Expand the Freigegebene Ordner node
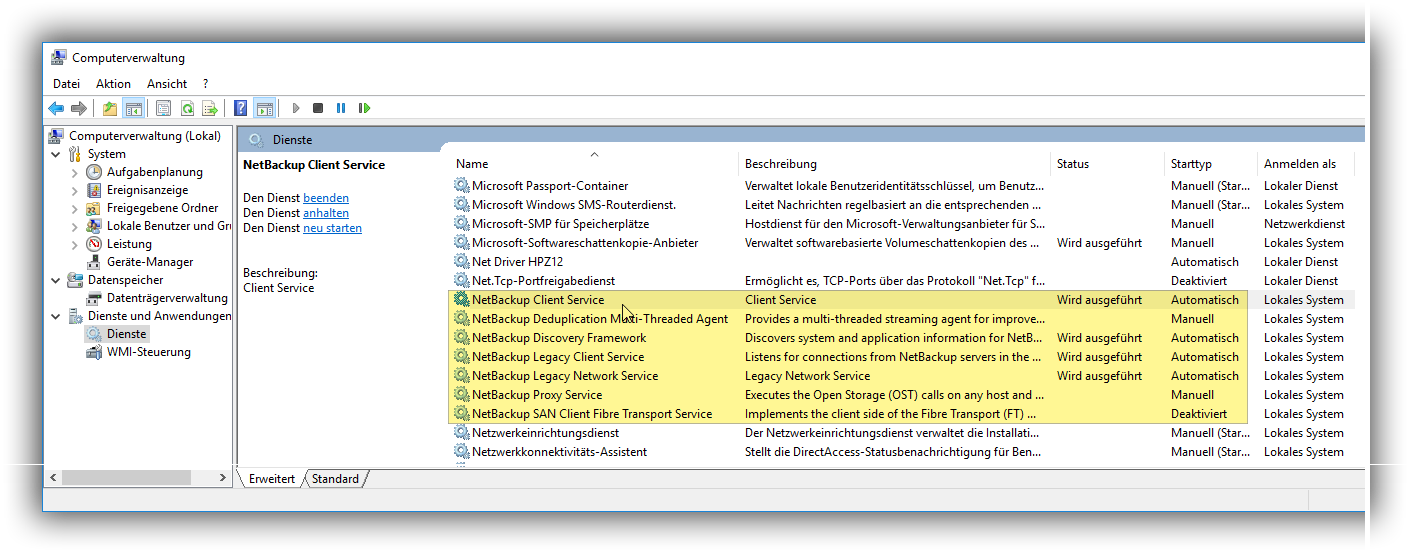 [x=75, y=208]
